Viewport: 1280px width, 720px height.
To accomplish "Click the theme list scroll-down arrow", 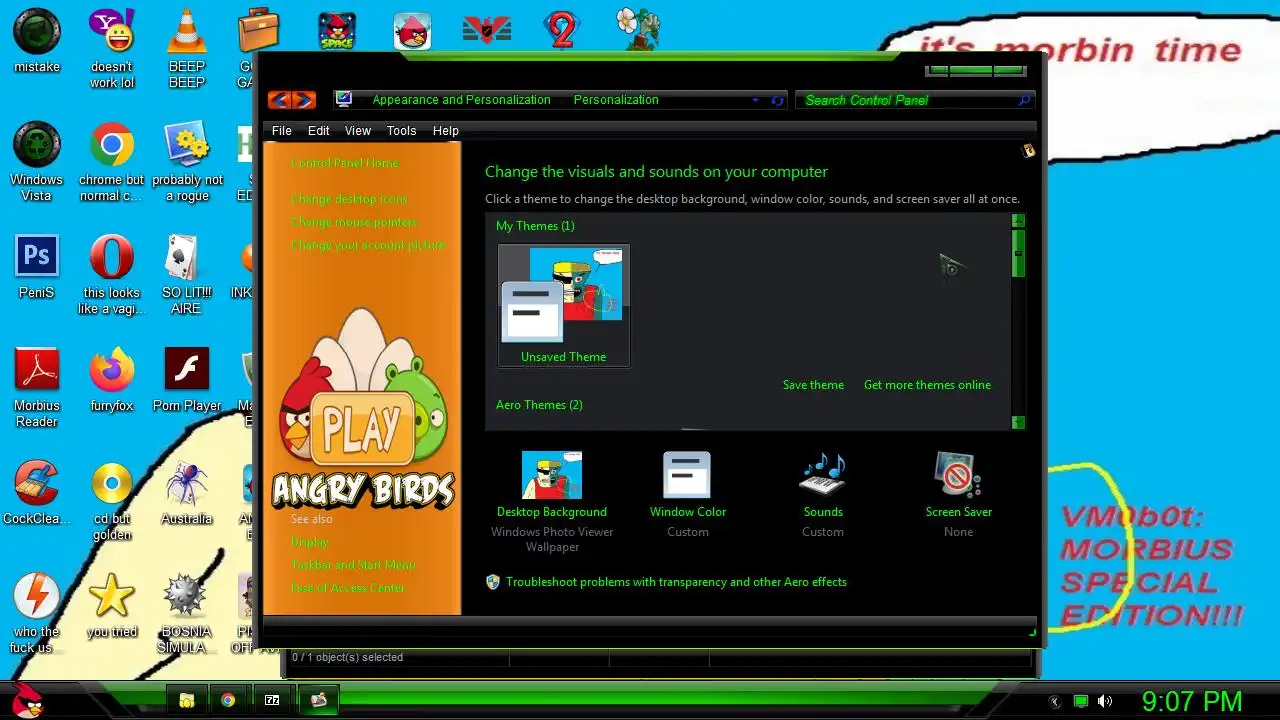I will point(1018,422).
